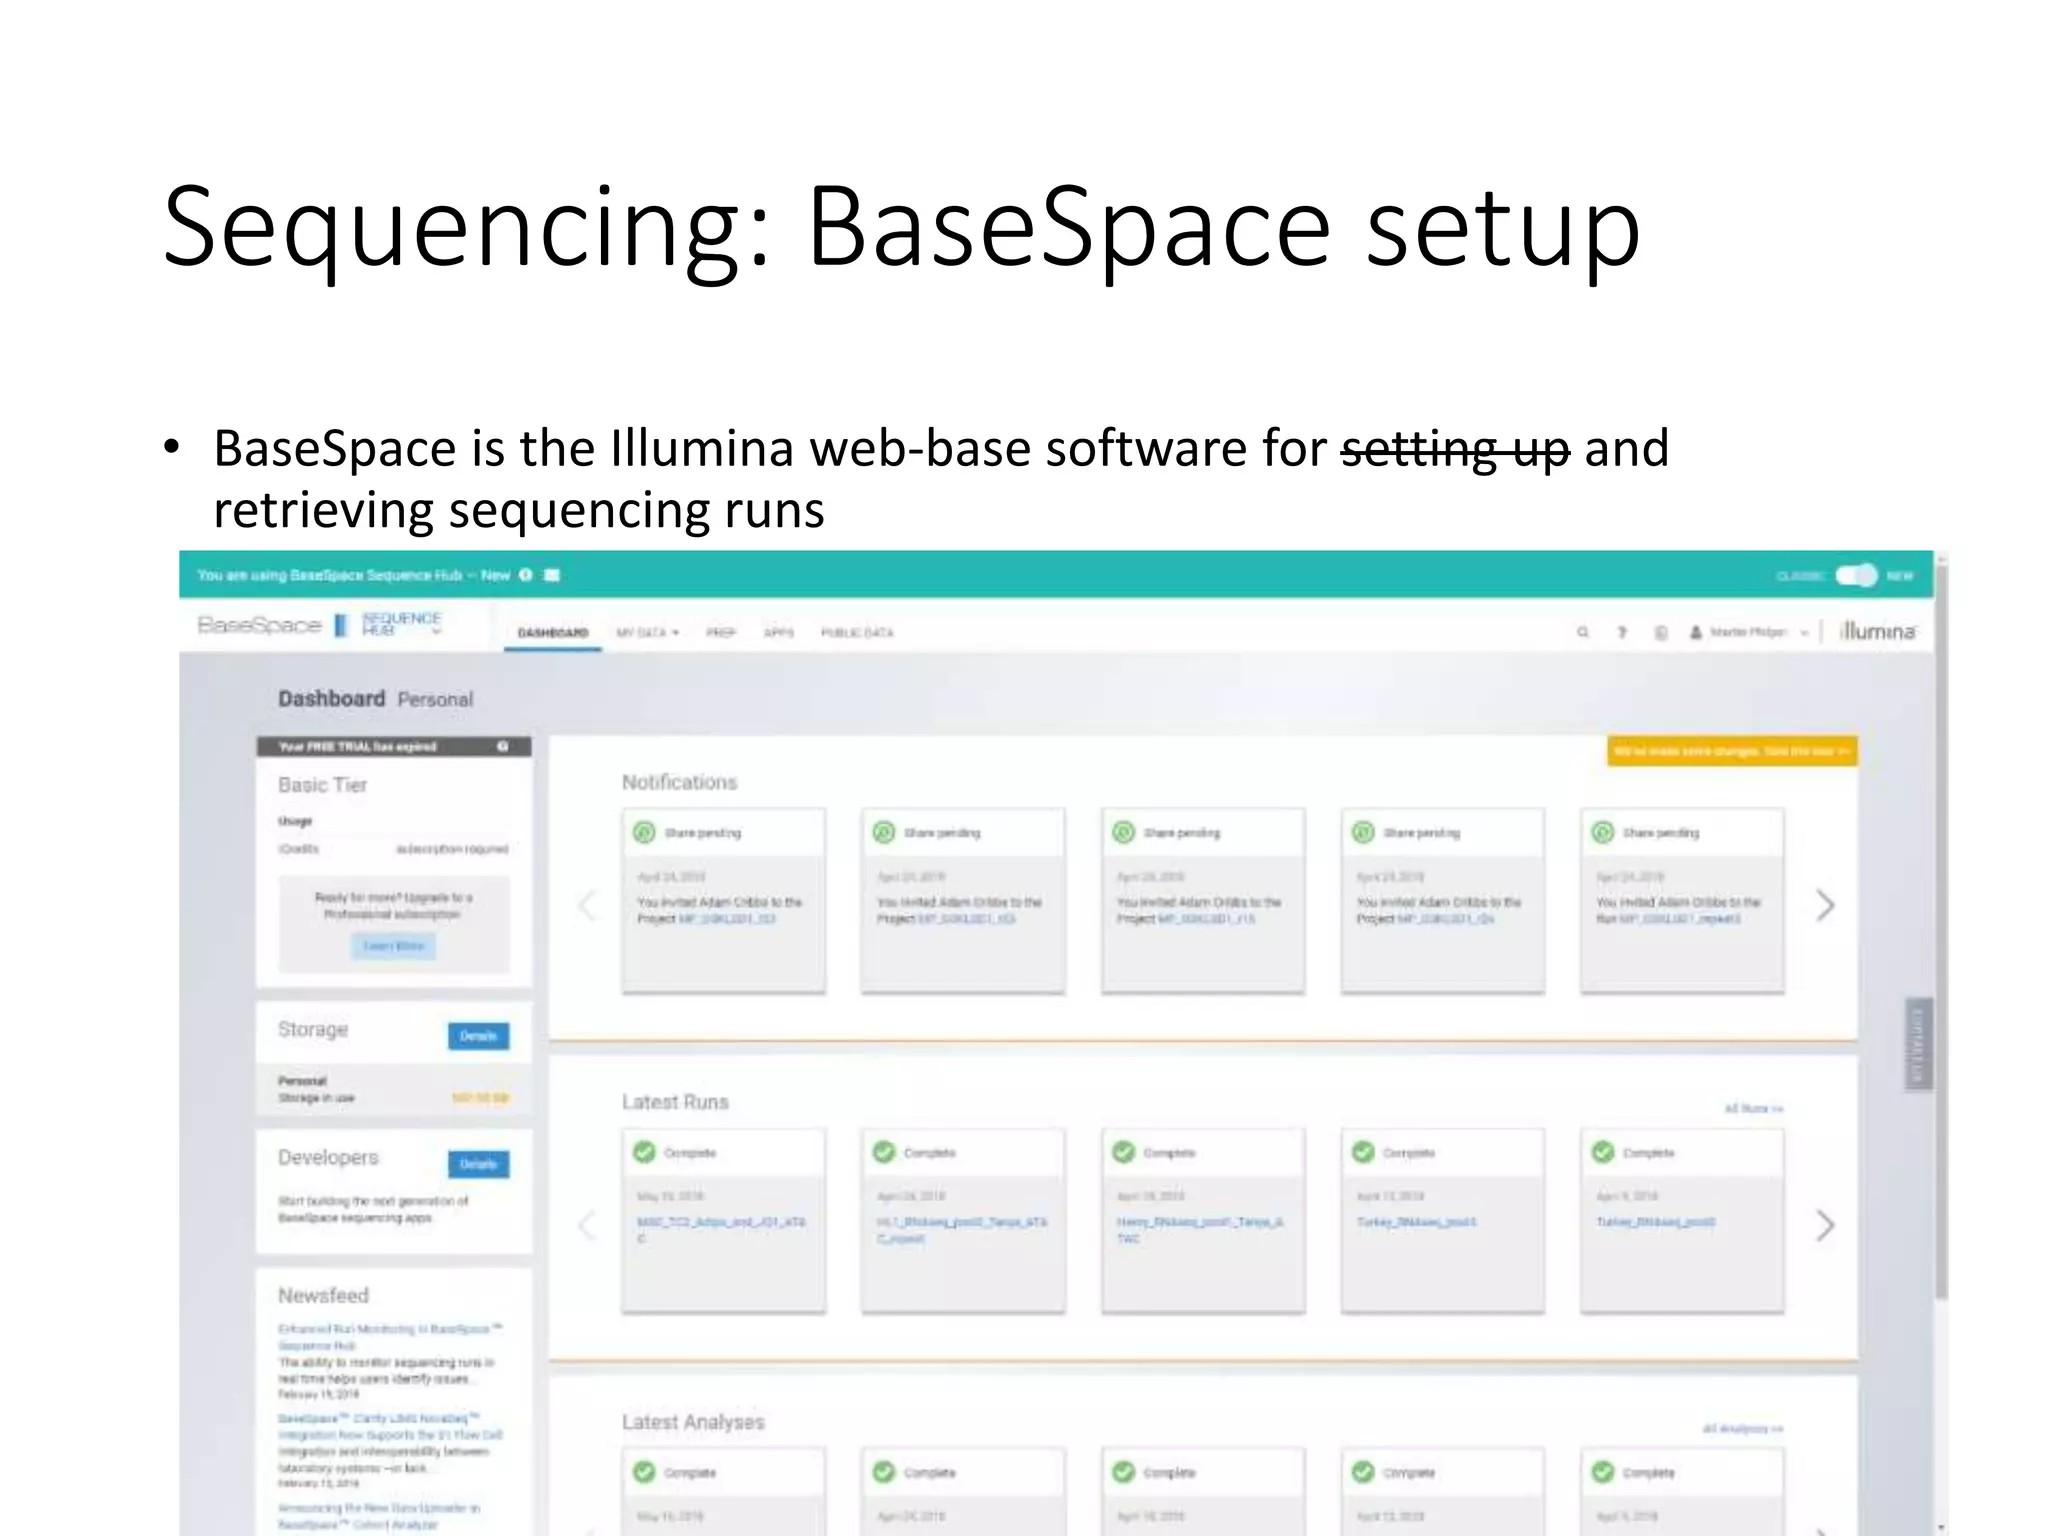
Task: Click "subscription required" text in Usage
Action: point(452,849)
